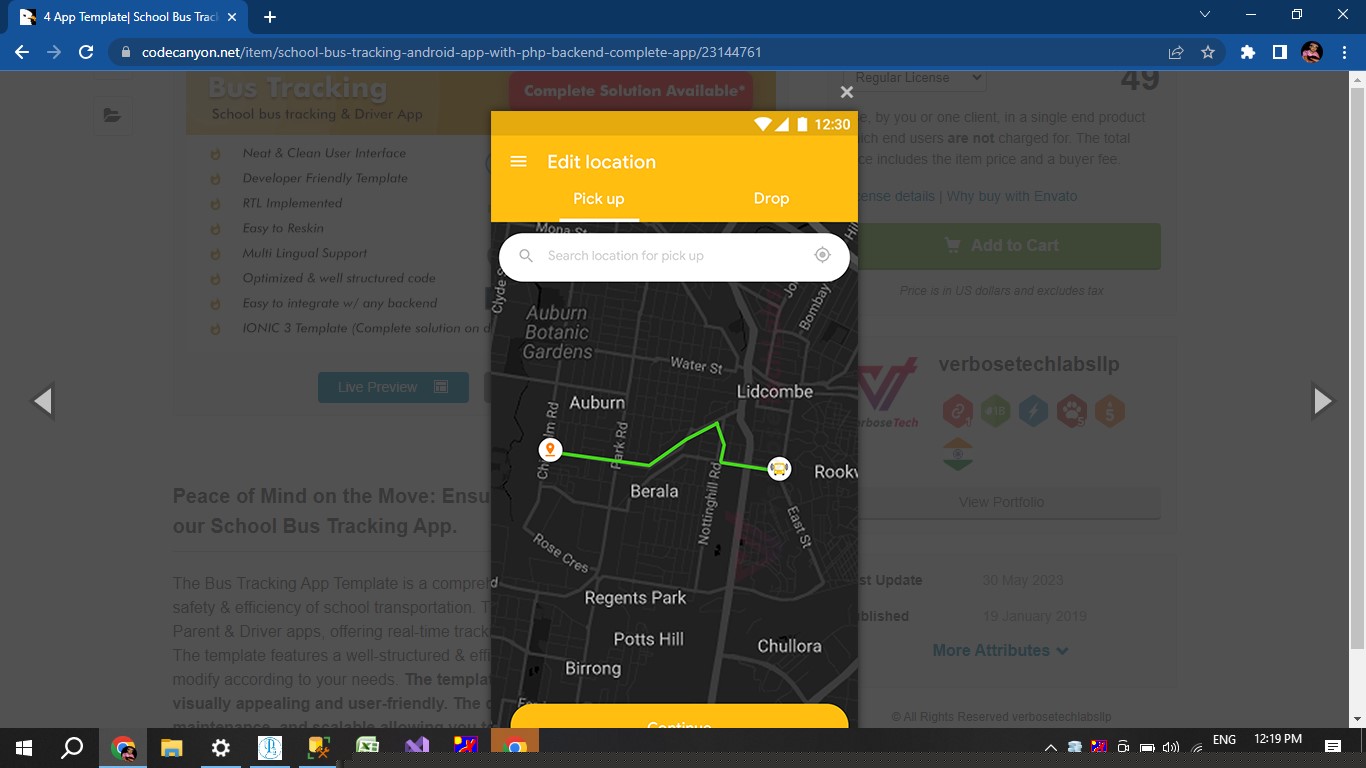Expand More Attributes section

(1000, 650)
